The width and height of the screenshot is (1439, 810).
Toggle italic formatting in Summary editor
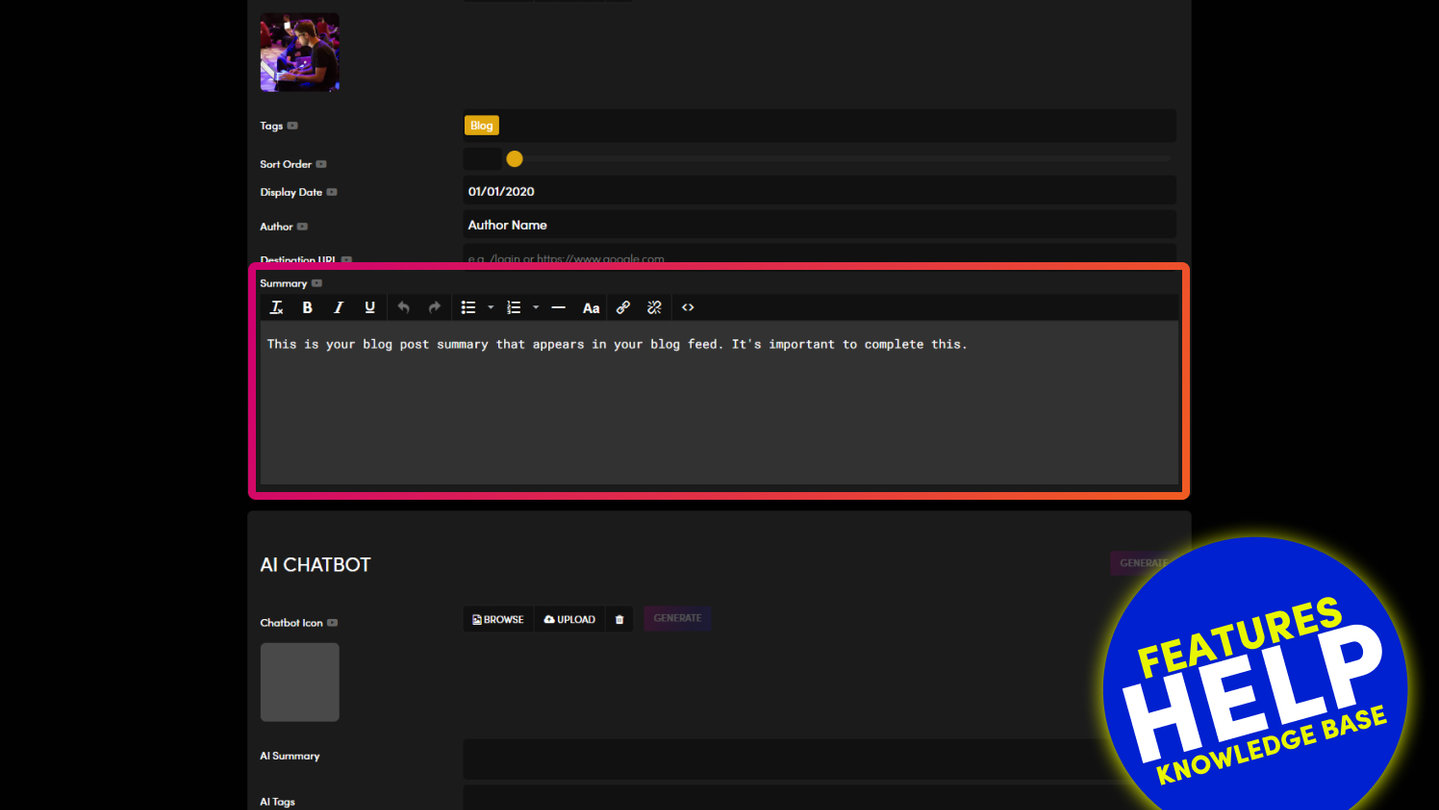click(338, 308)
